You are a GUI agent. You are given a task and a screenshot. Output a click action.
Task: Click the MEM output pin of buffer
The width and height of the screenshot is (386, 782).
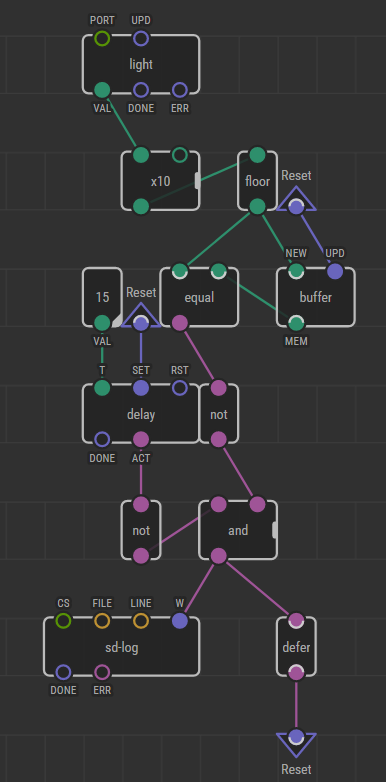click(x=296, y=323)
